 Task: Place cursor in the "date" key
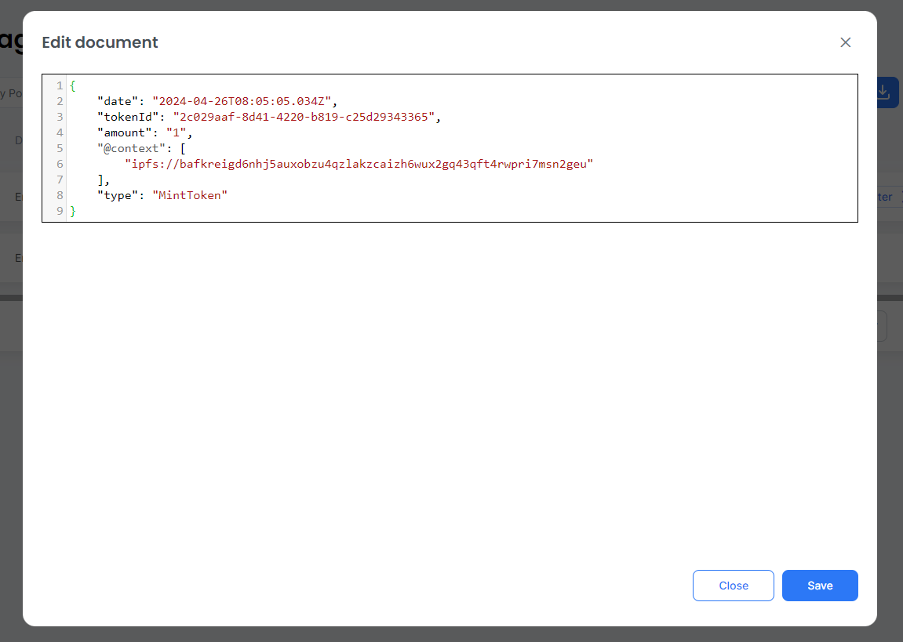pos(120,101)
